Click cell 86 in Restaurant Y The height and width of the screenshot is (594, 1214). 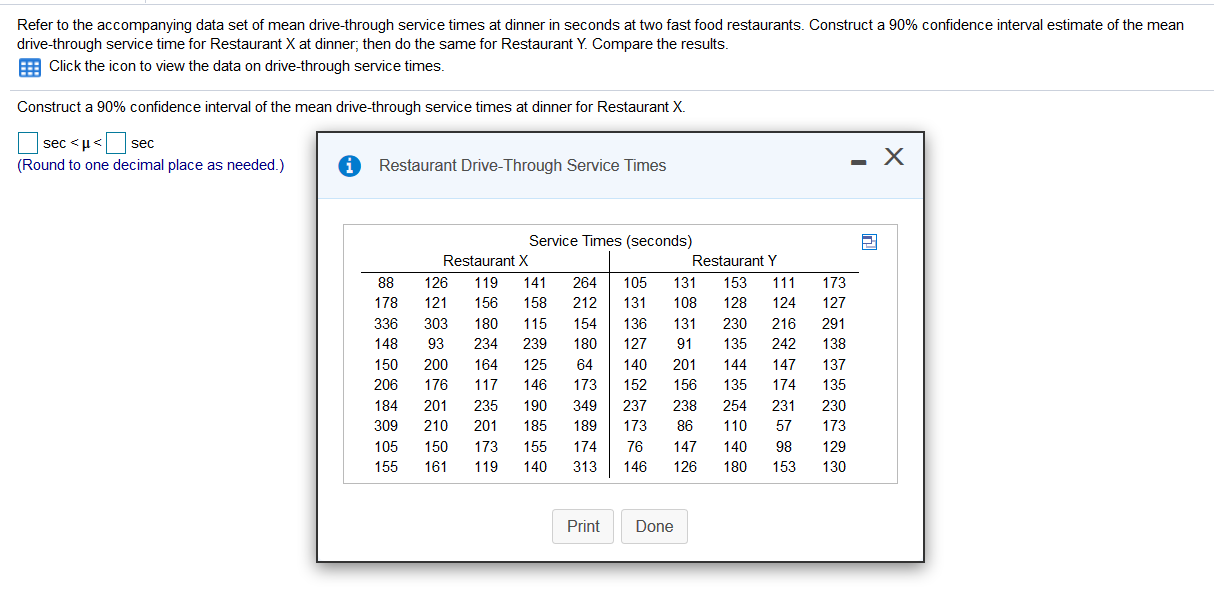[x=685, y=426]
